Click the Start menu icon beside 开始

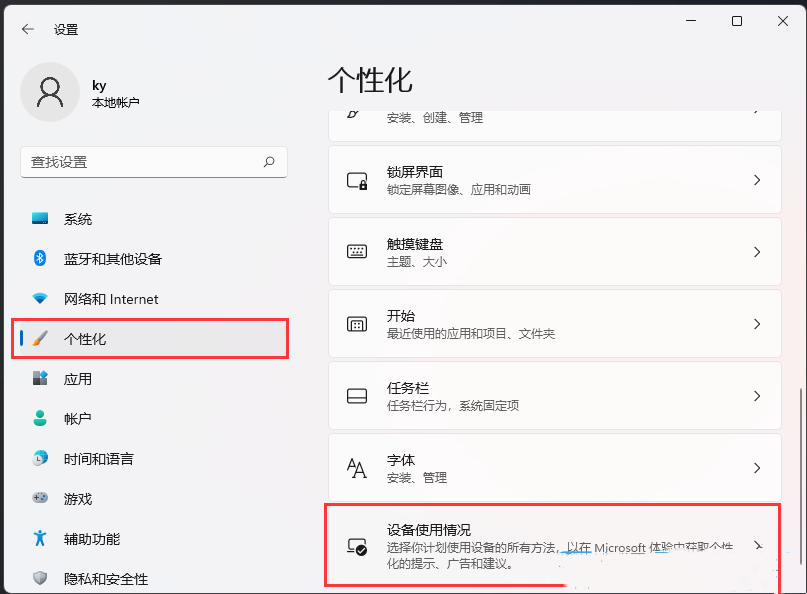356,324
